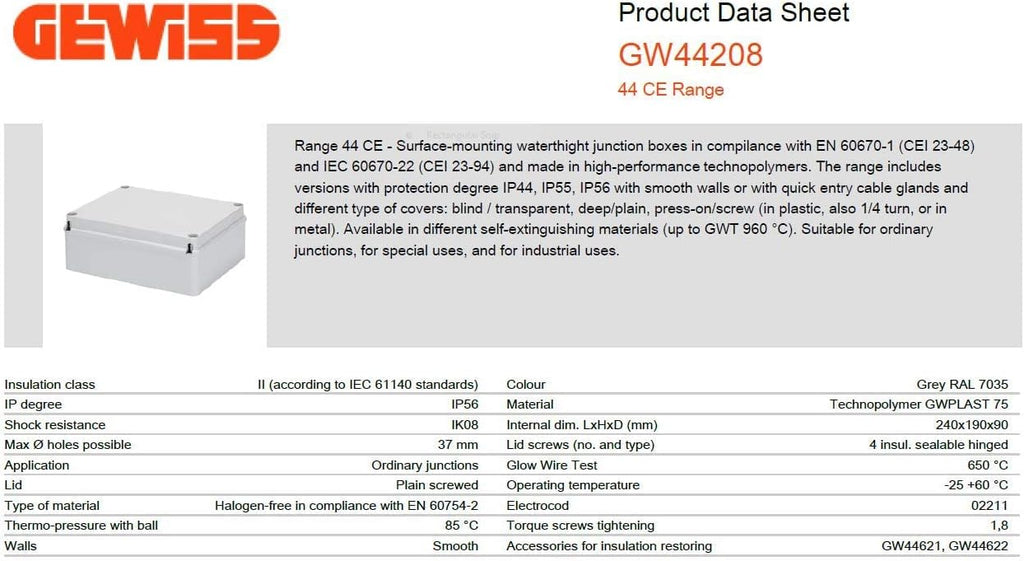
Task: Click the Glow Wire Test label
Action: pyautogui.click(x=552, y=465)
